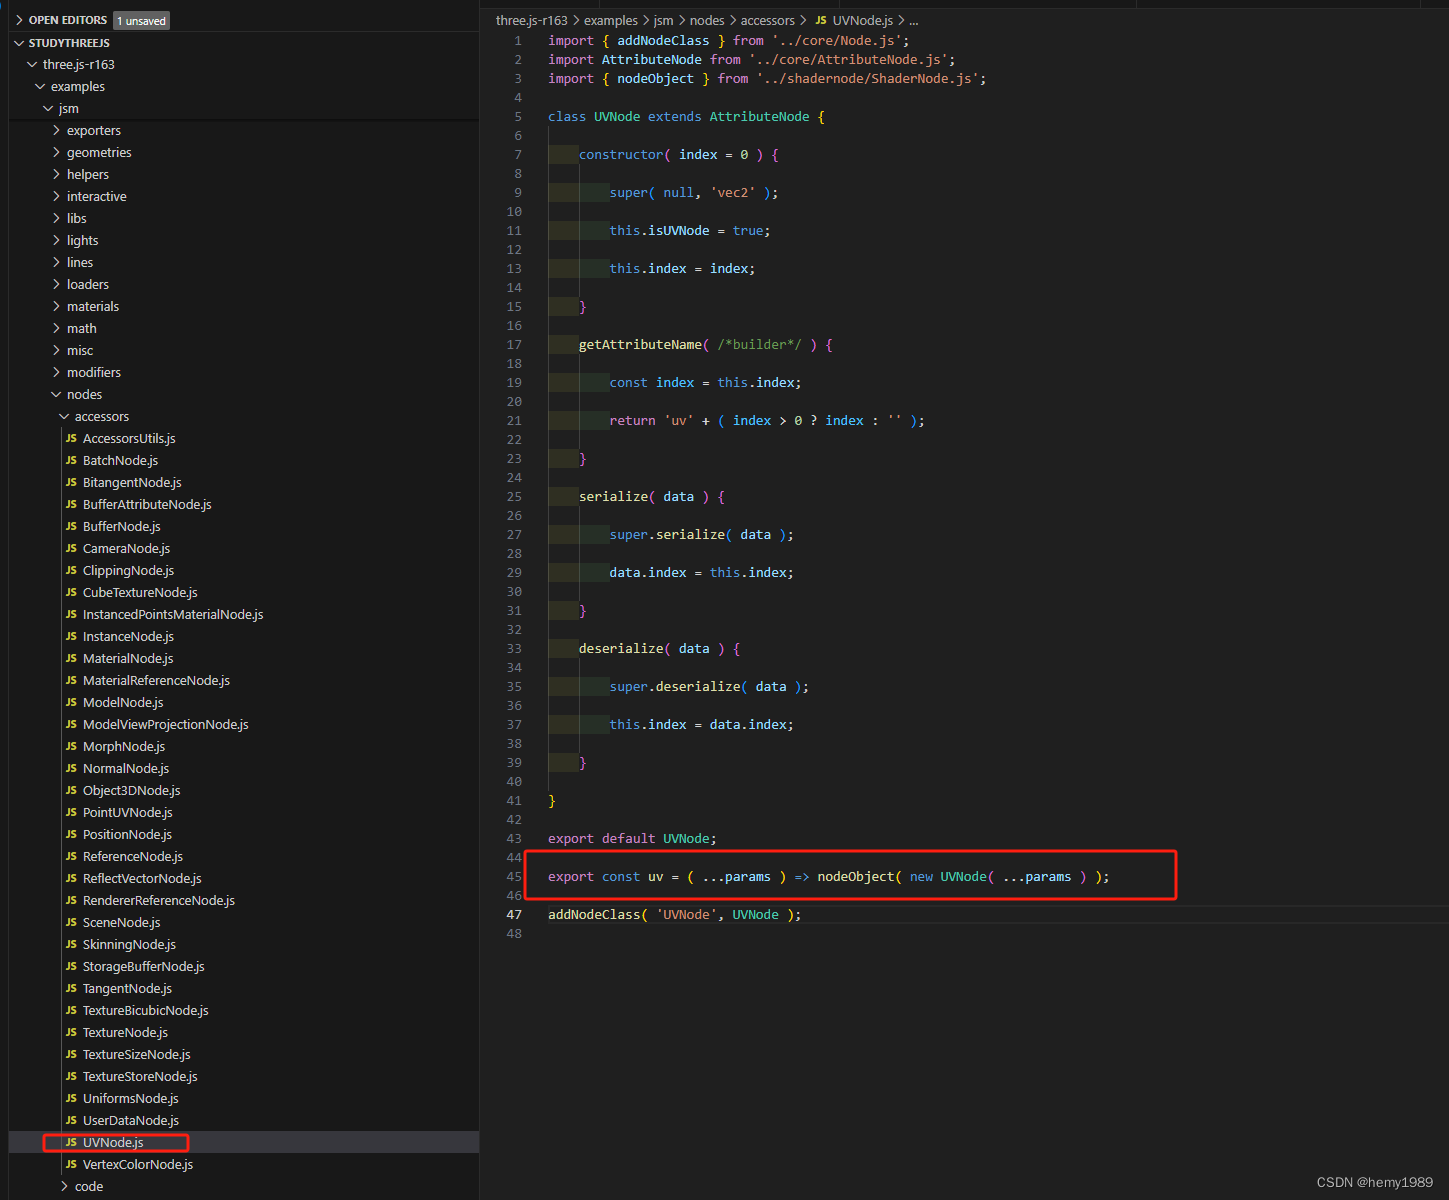1449x1200 pixels.
Task: Select 'nodes' in the breadcrumb path
Action: click(x=706, y=20)
